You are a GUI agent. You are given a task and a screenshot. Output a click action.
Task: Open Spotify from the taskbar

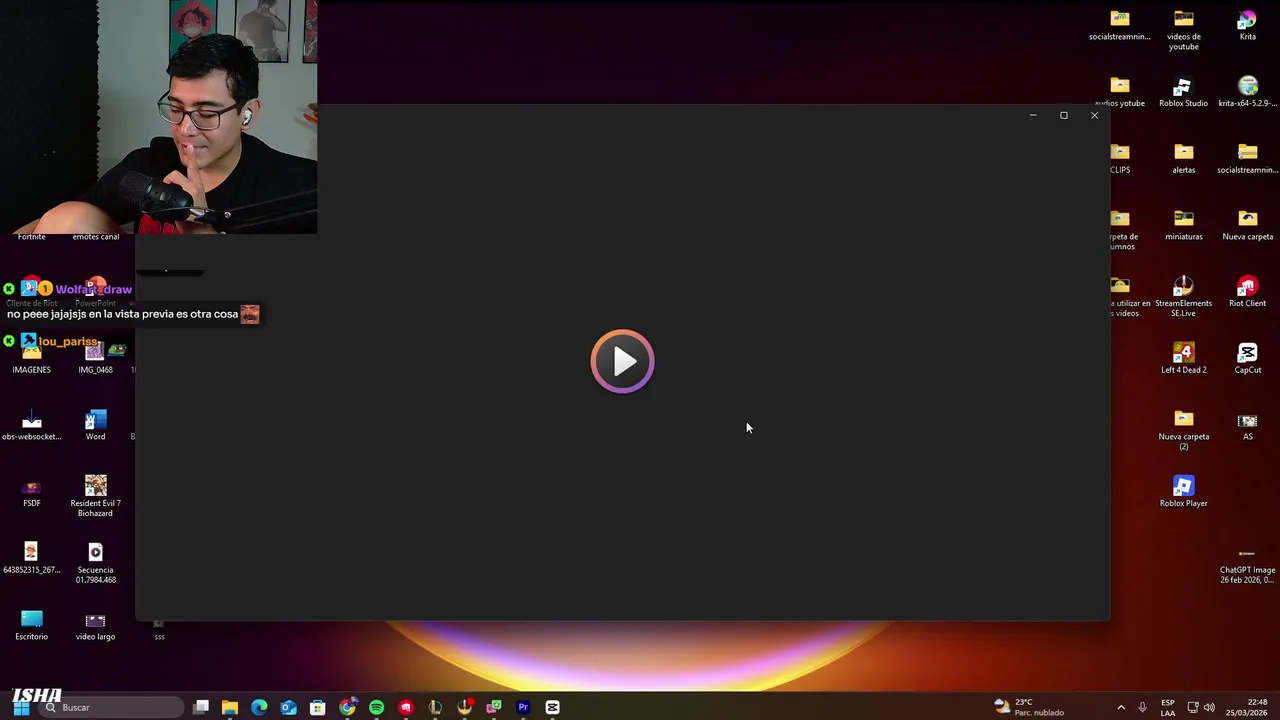click(x=376, y=707)
